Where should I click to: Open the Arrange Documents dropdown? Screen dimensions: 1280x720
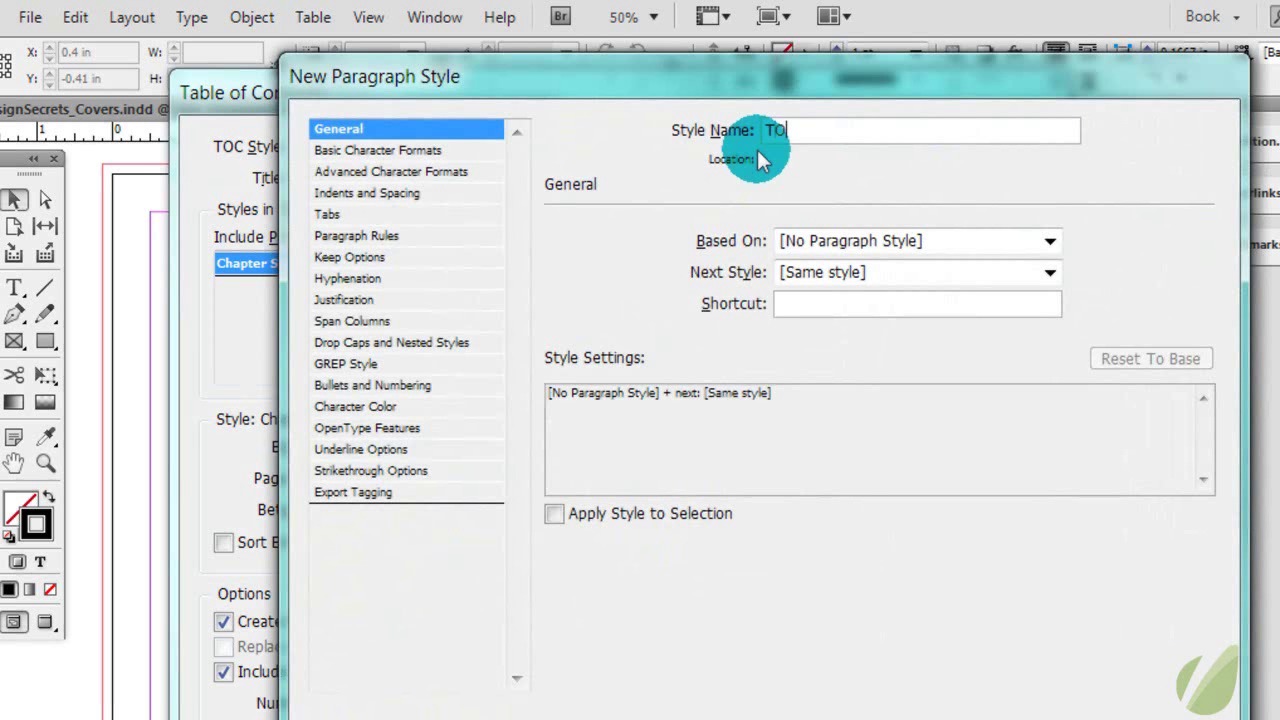pyautogui.click(x=834, y=16)
